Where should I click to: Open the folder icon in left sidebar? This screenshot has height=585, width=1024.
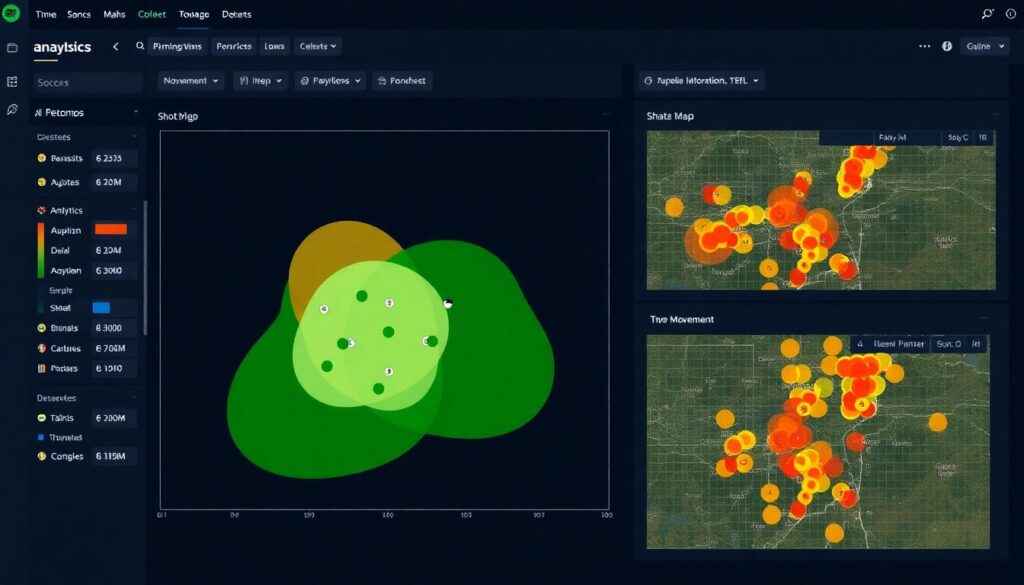point(12,48)
